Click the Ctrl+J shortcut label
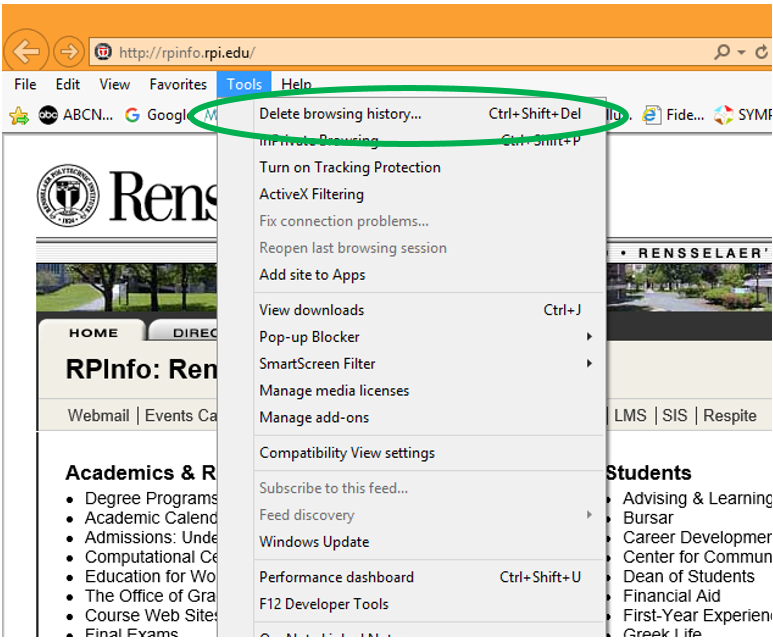773x642 pixels. coord(562,310)
